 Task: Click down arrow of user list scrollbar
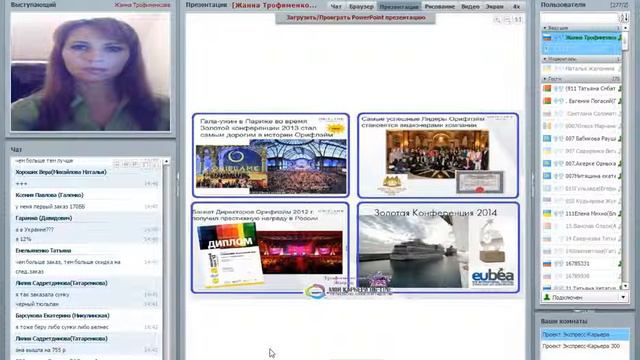point(625,286)
